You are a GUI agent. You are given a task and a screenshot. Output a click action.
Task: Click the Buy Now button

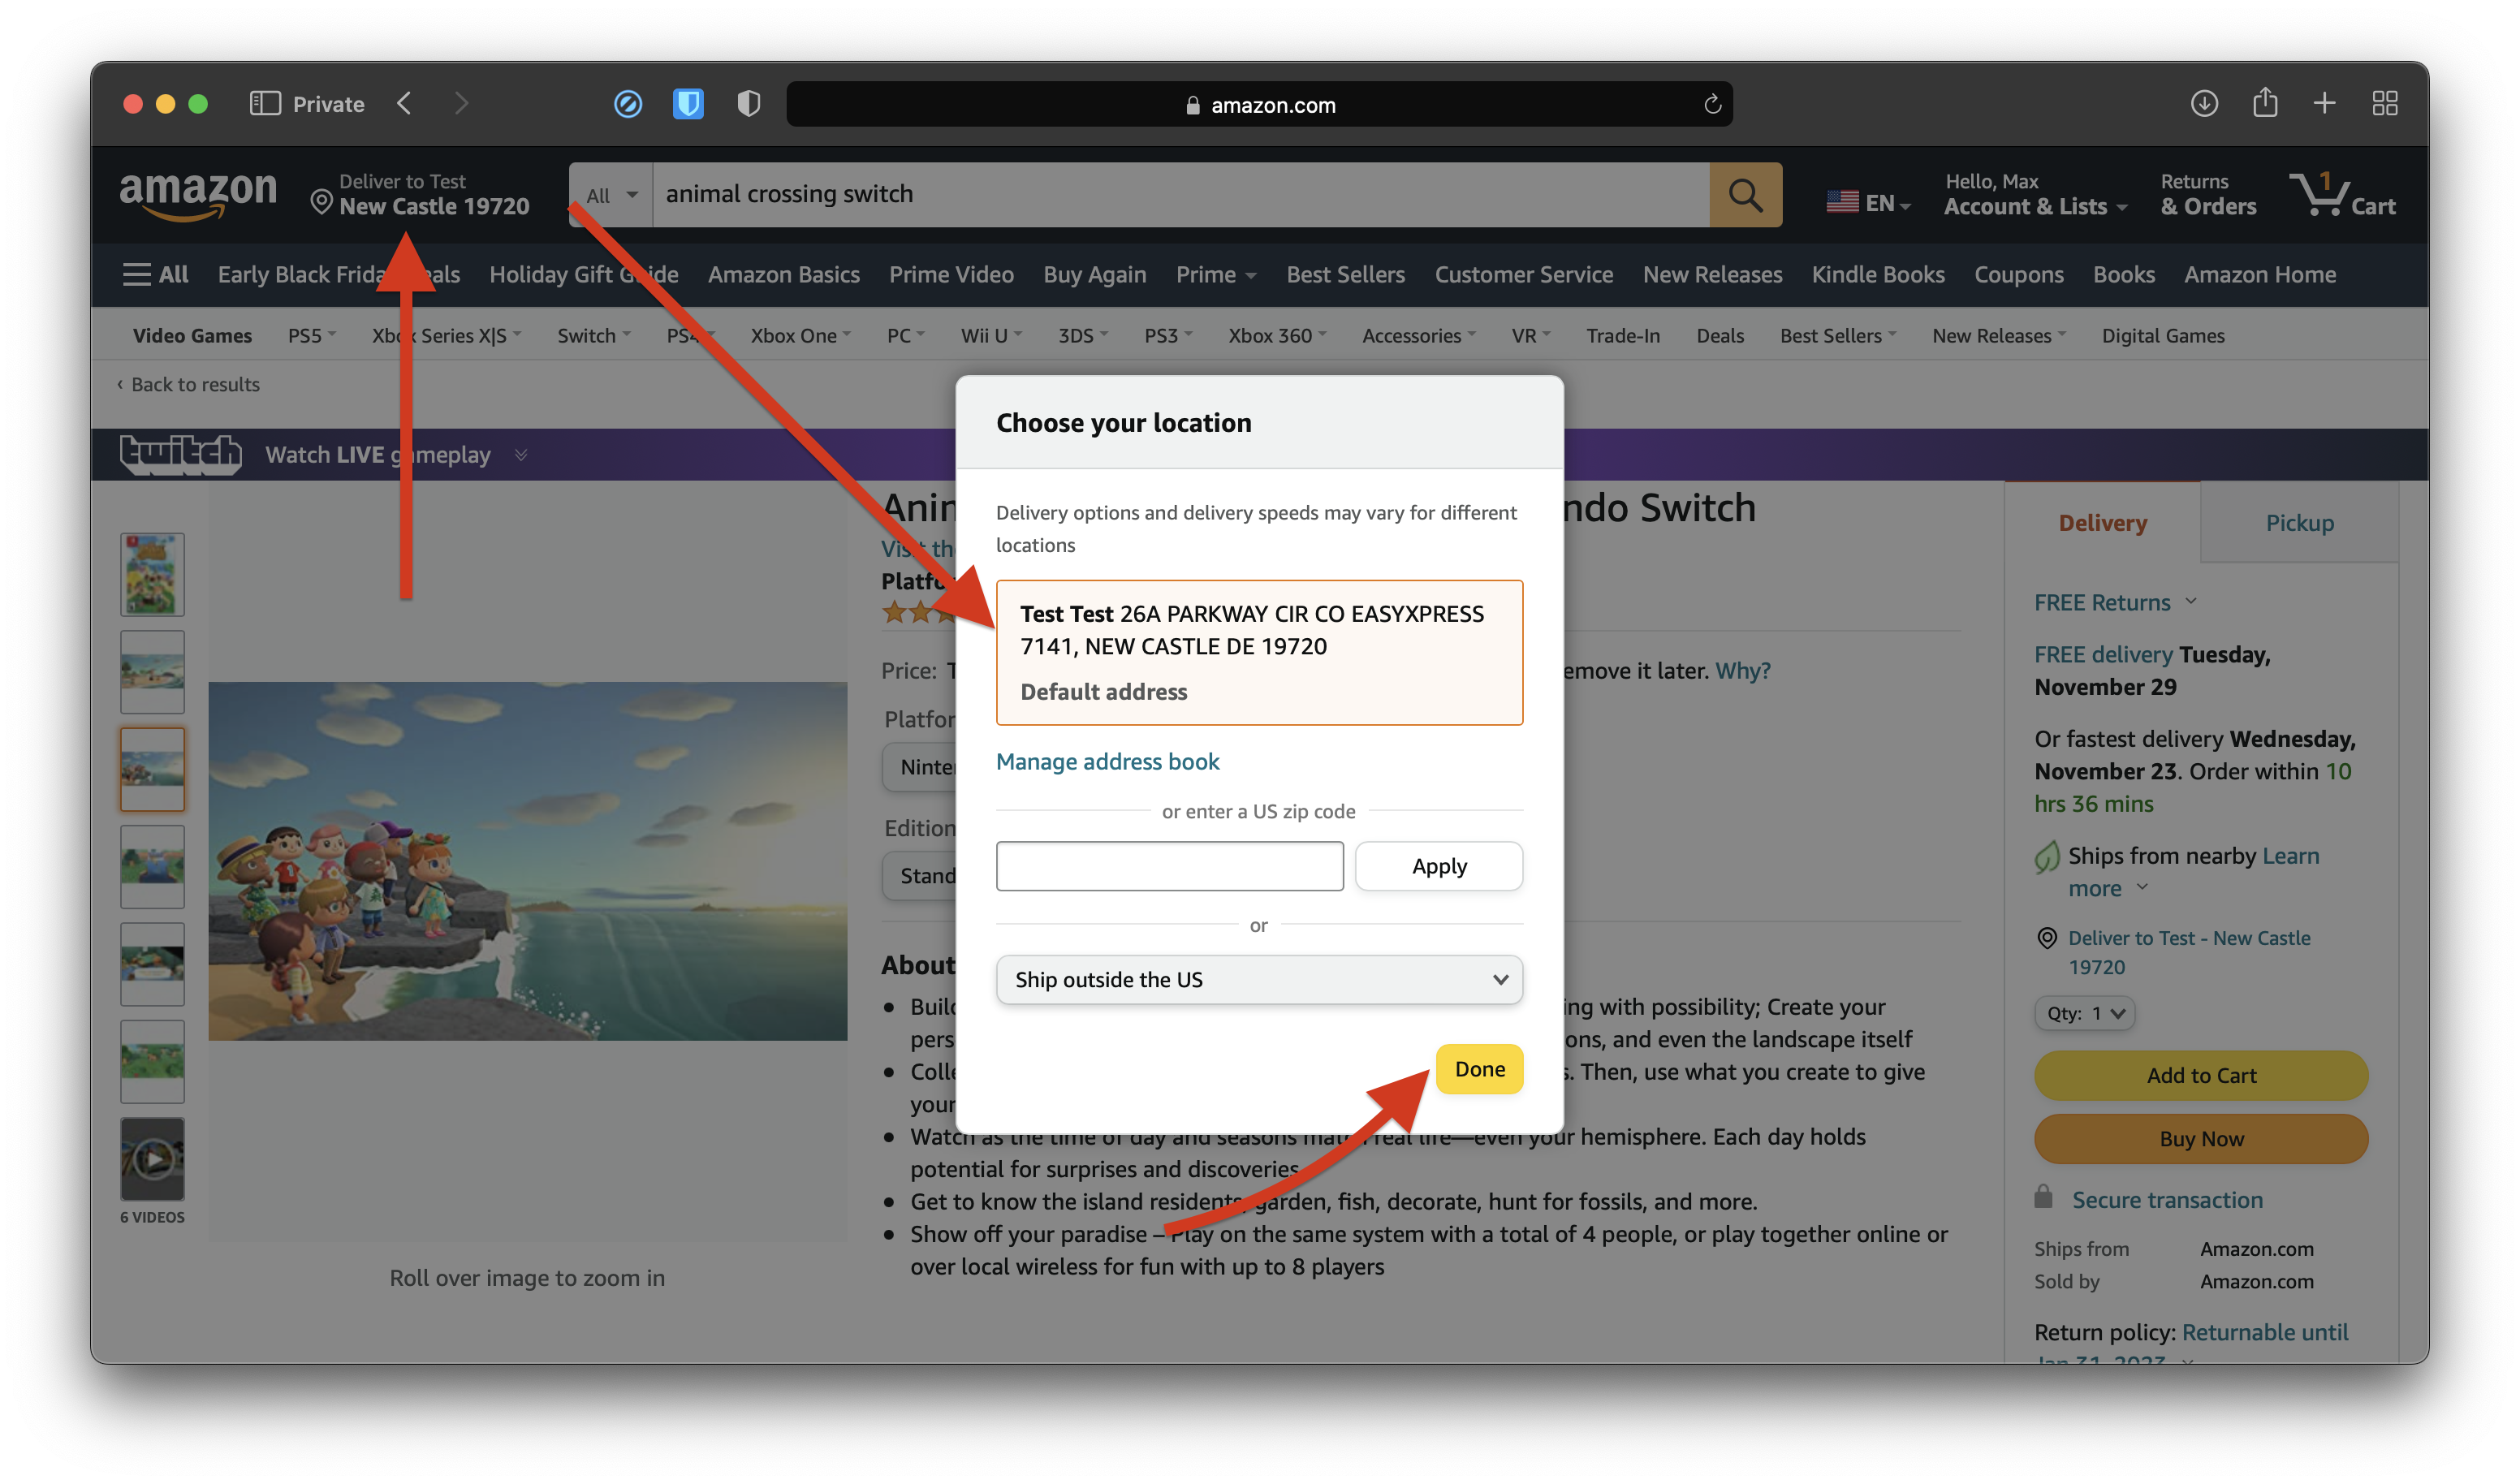click(2201, 1139)
